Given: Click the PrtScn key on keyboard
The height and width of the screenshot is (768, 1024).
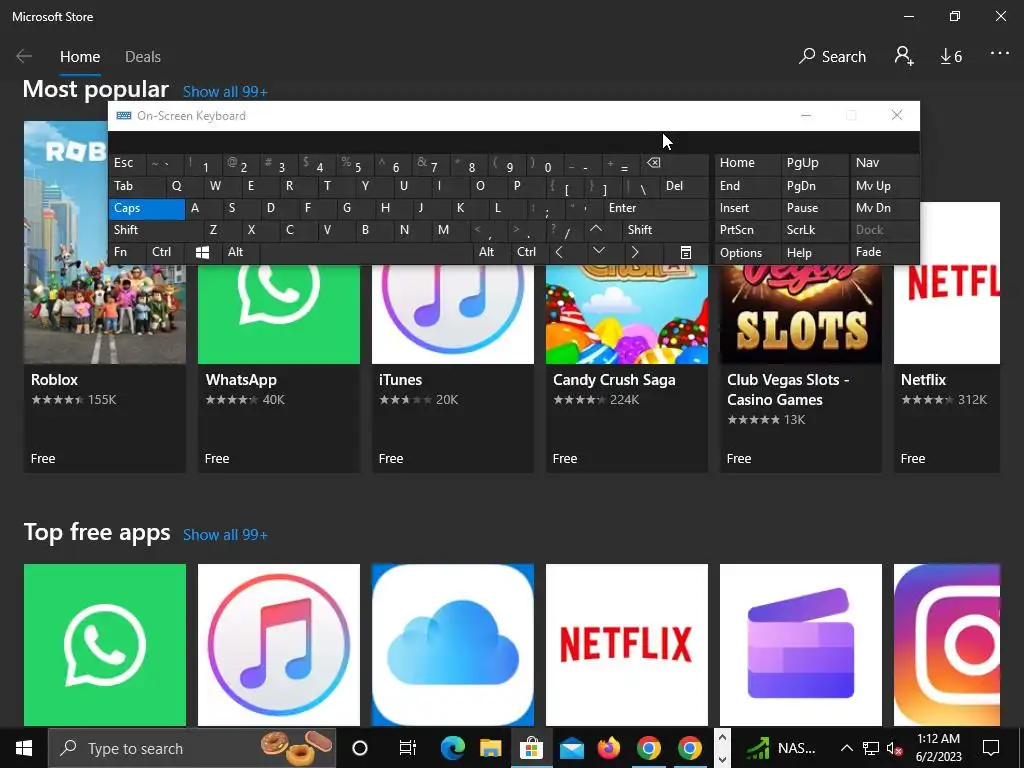Looking at the screenshot, I should point(747,230).
